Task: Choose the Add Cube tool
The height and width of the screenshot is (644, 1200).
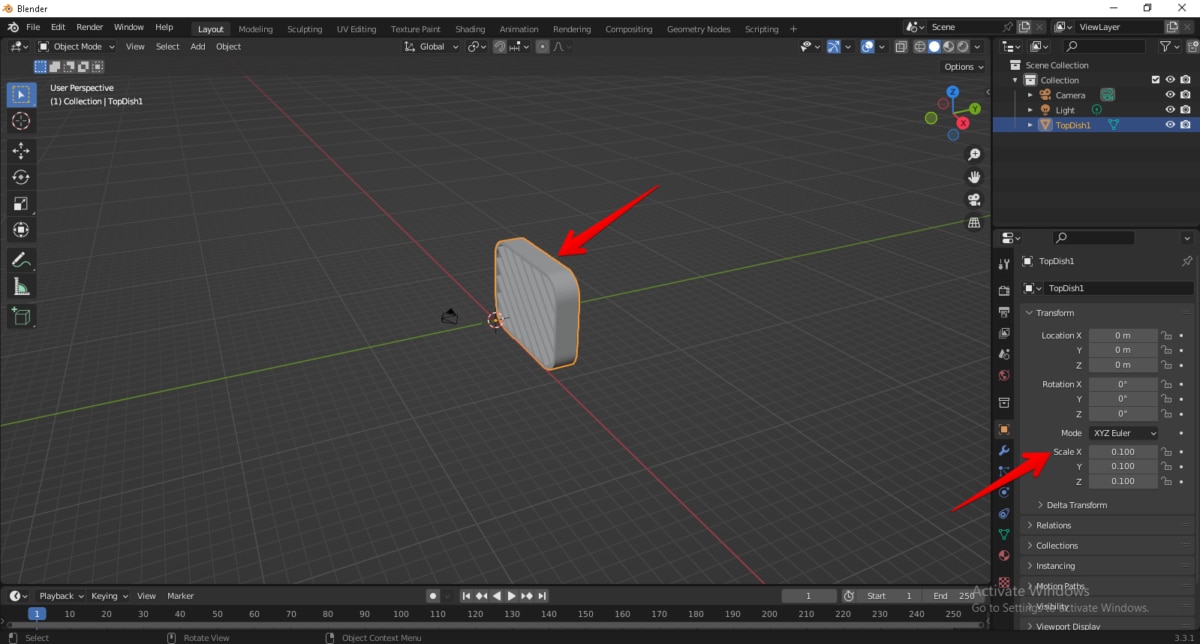Action: [21, 317]
